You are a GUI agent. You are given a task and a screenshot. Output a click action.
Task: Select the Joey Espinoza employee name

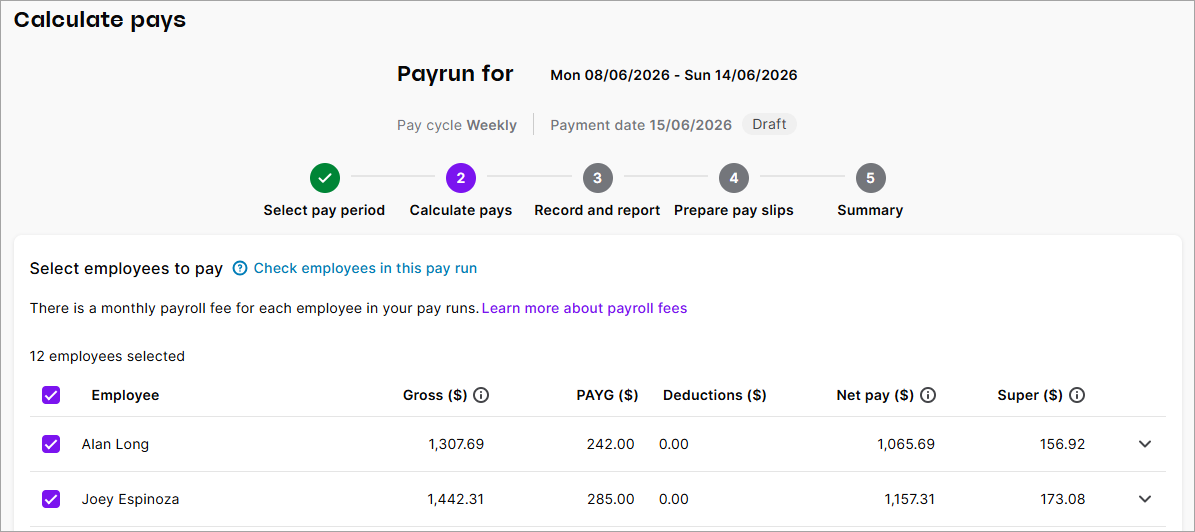(130, 499)
